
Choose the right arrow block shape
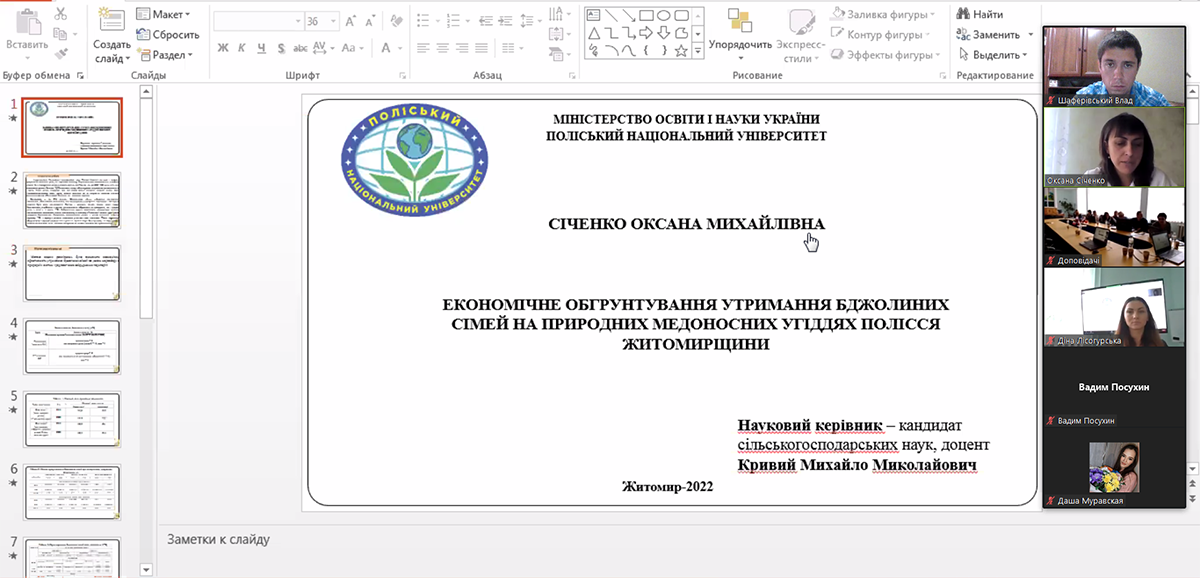[647, 32]
